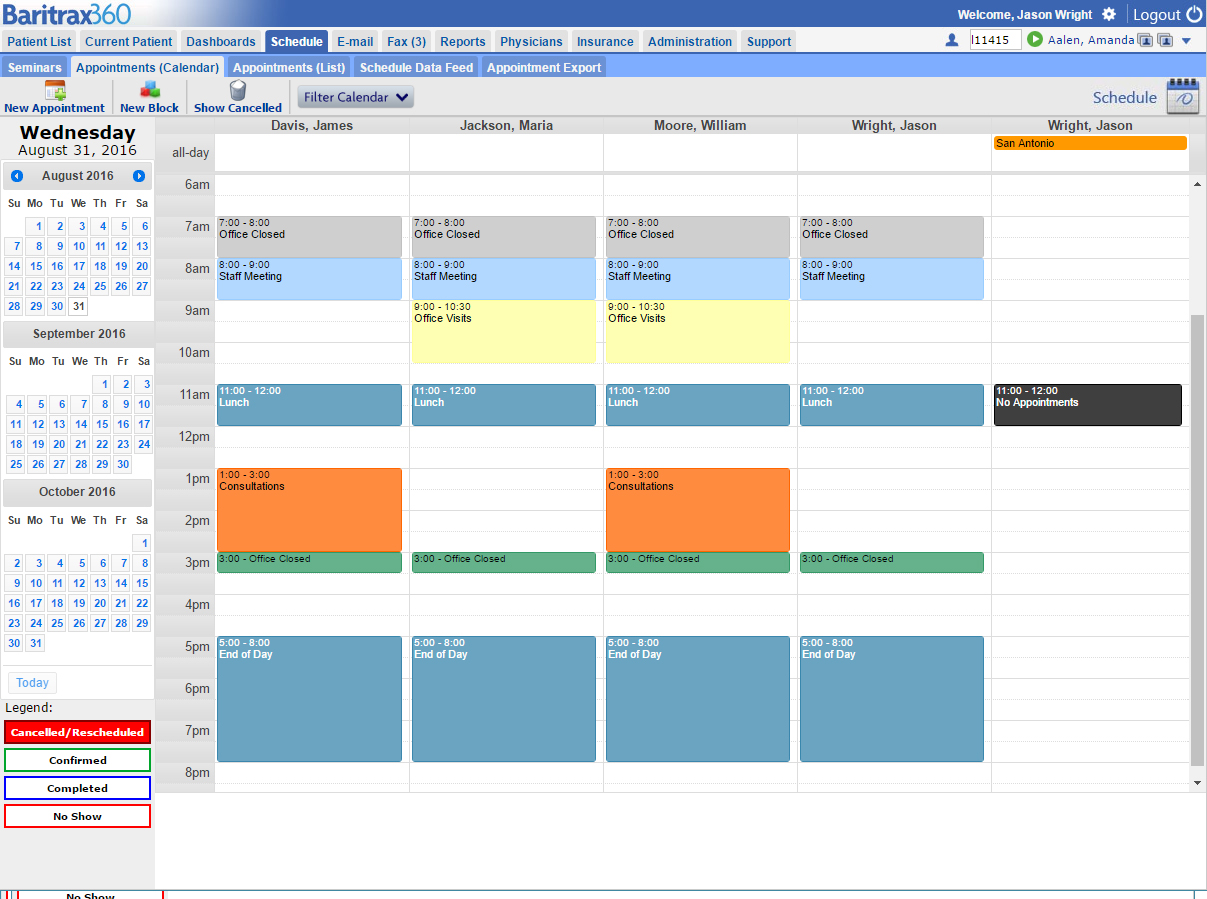Select August 17 in the mini calendar

(x=79, y=266)
